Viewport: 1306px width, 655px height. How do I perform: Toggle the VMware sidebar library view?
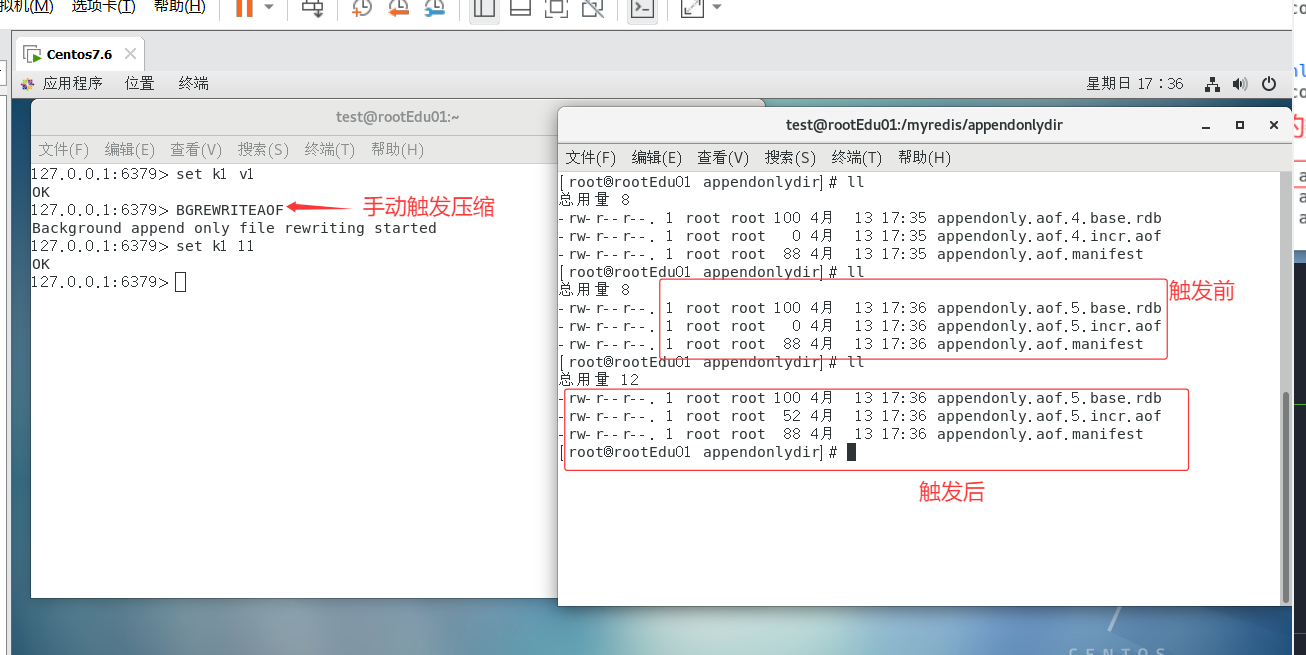[484, 8]
